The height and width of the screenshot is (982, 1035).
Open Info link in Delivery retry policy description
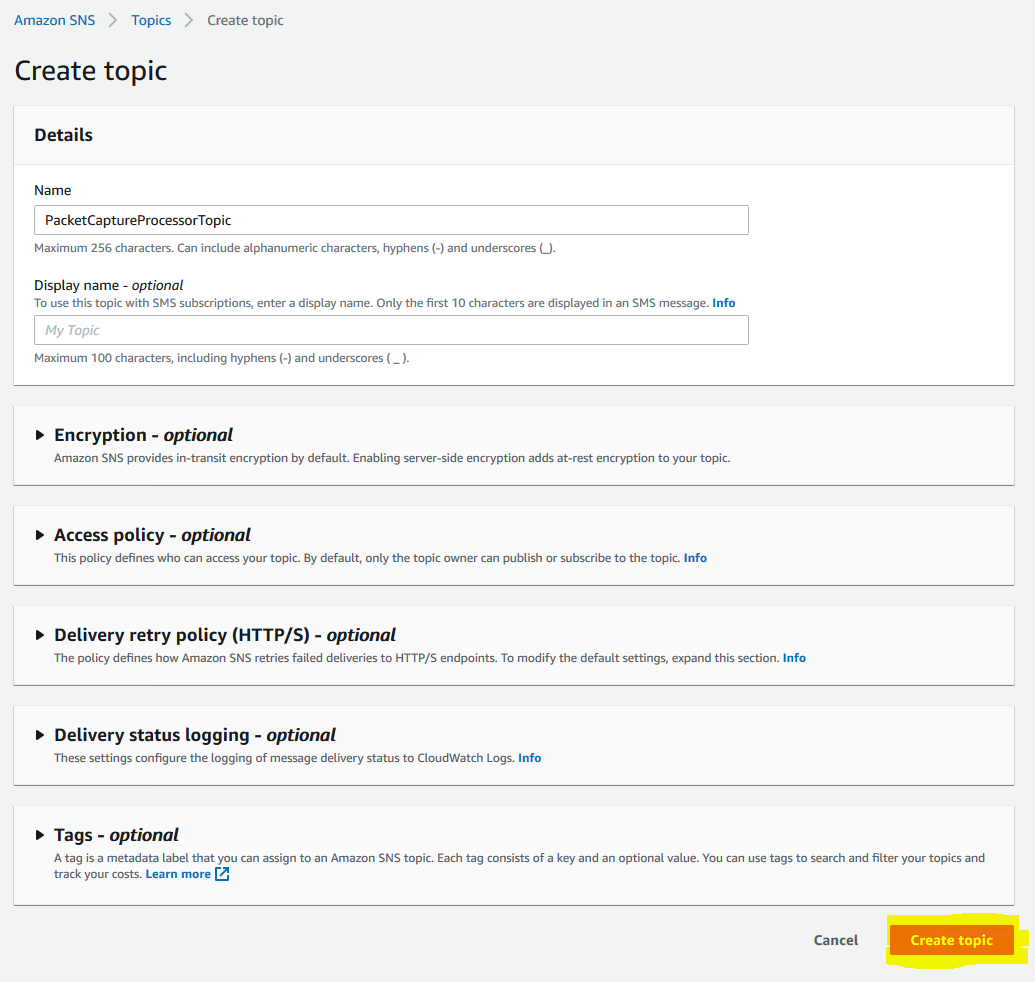(x=794, y=658)
